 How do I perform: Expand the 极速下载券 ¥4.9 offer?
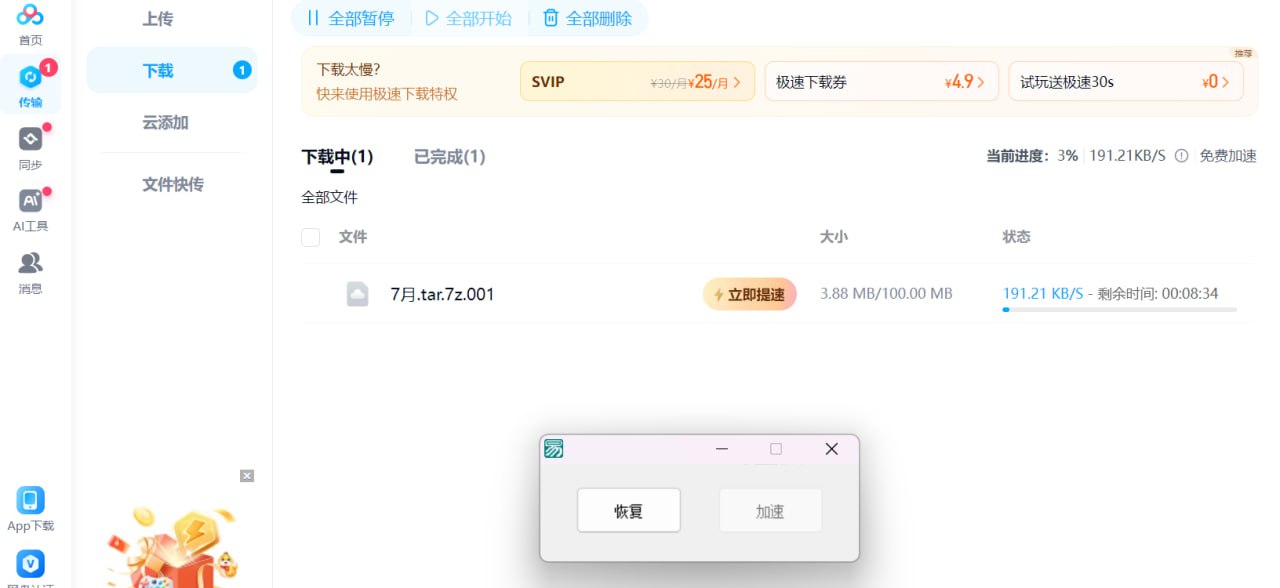[x=881, y=82]
